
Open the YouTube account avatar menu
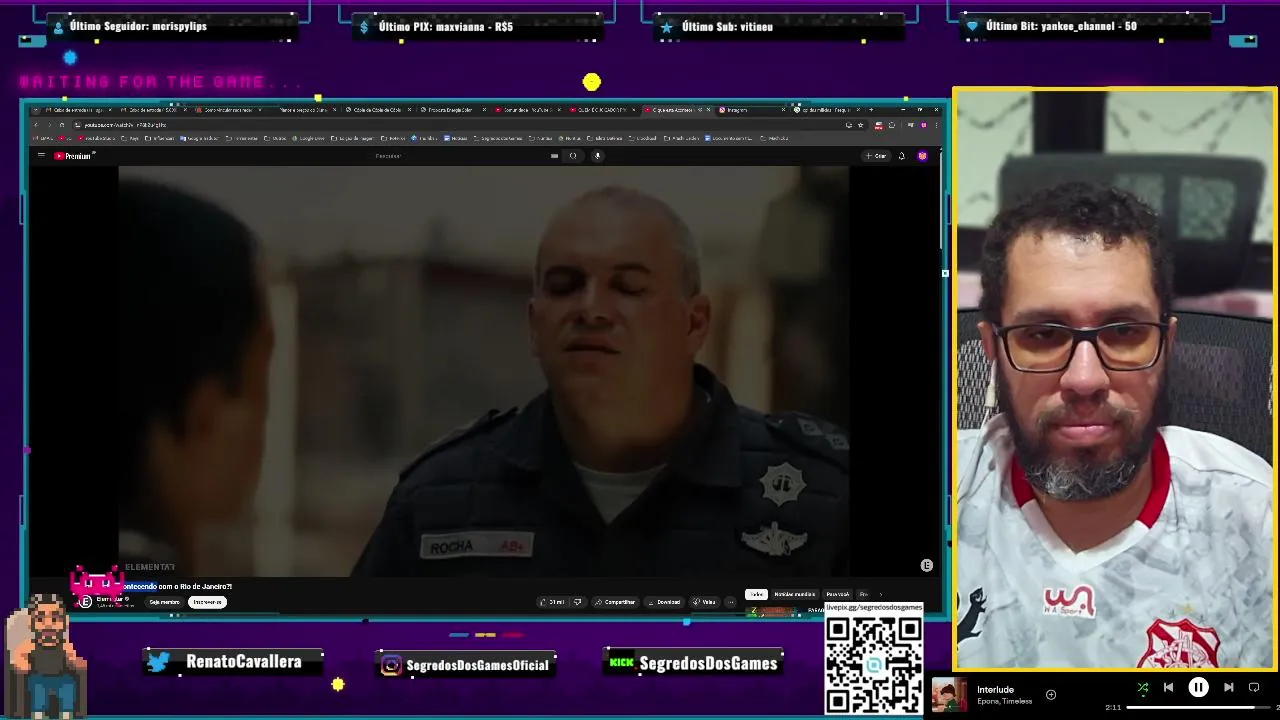[x=922, y=156]
